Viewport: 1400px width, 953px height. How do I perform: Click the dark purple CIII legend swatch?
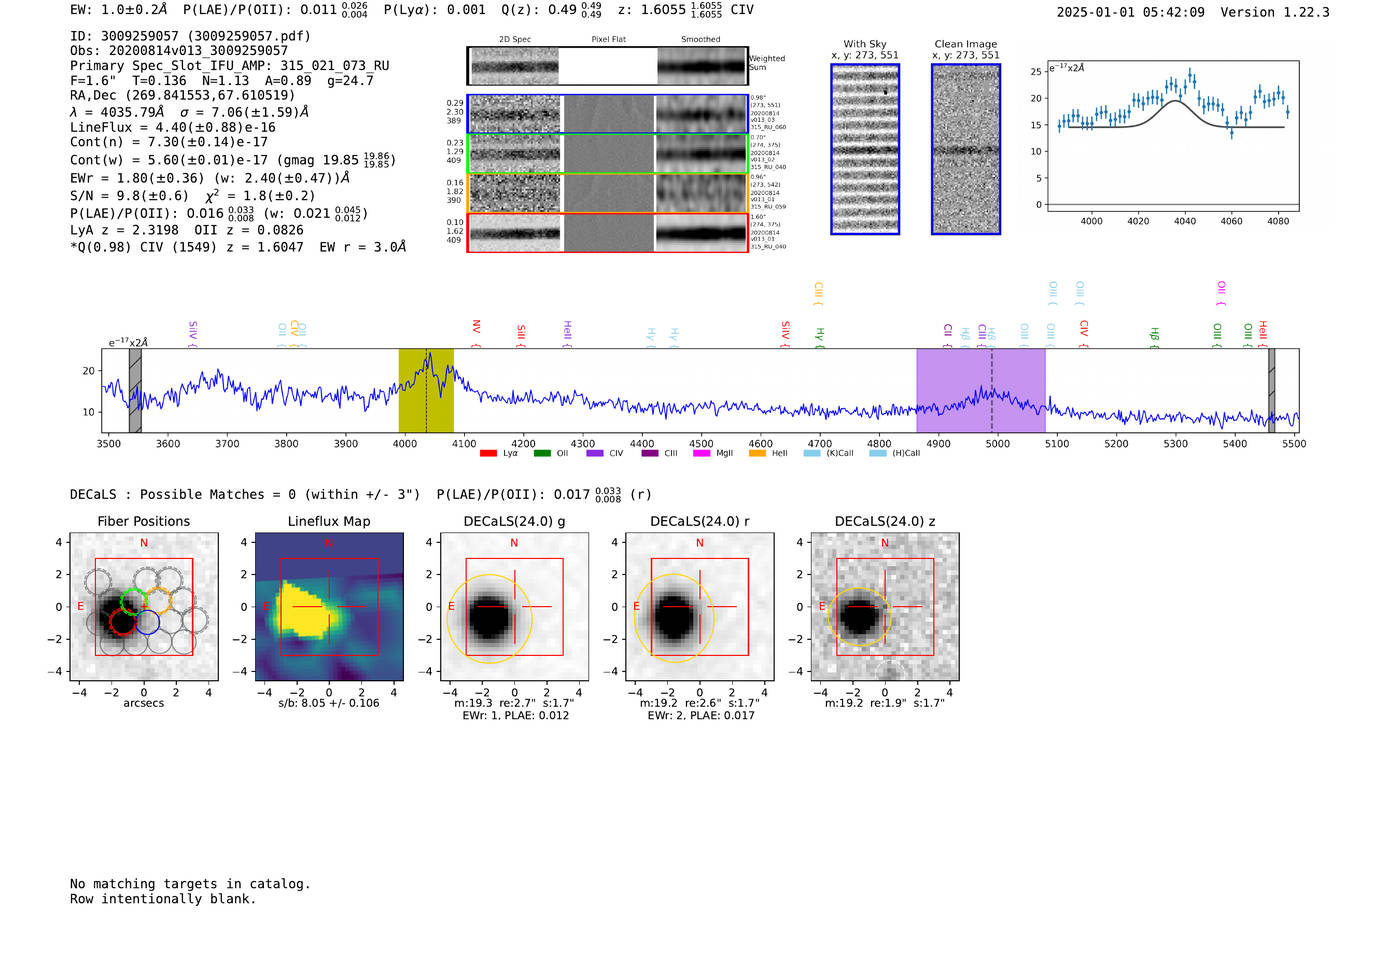pos(650,454)
